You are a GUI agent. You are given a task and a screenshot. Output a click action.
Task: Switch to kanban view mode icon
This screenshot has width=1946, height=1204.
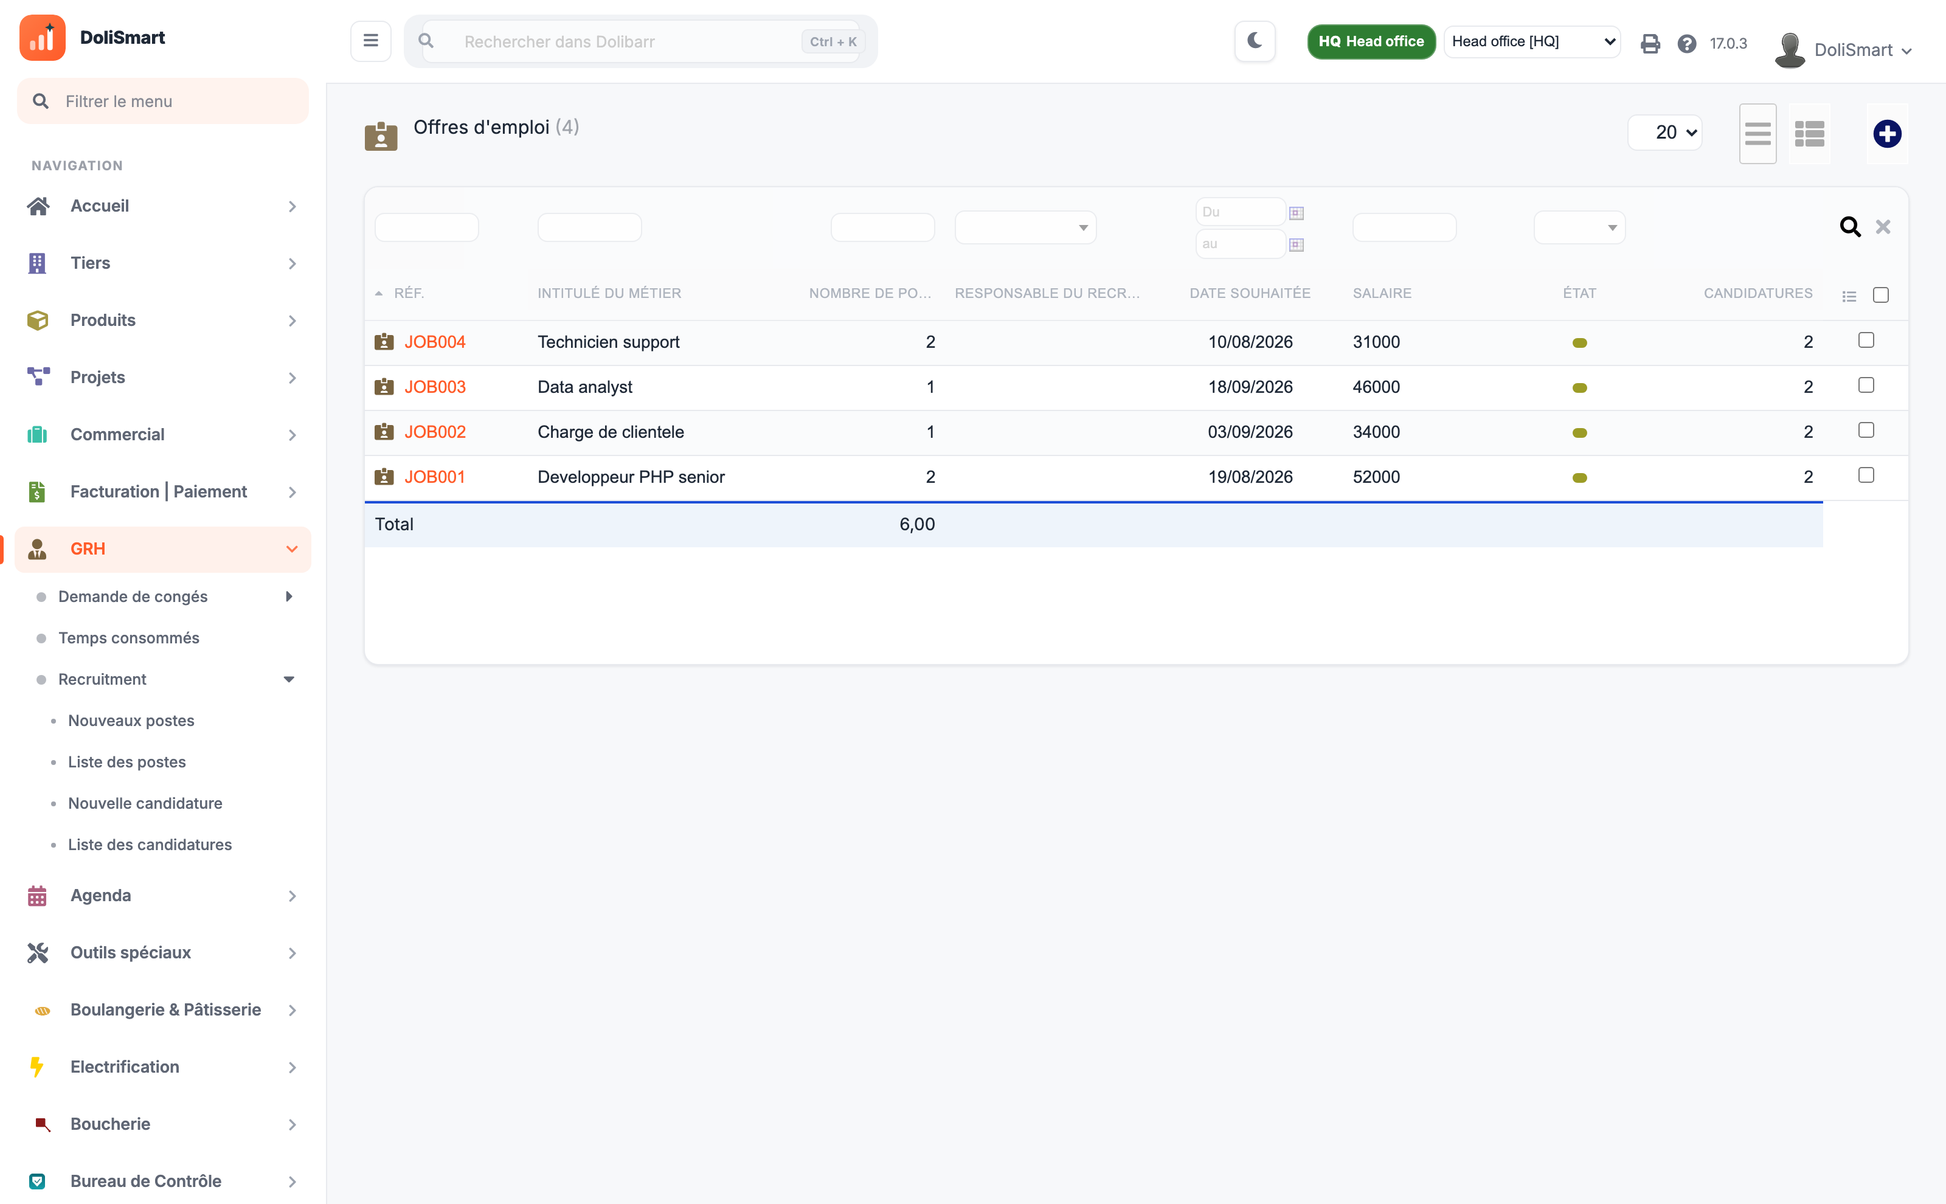coord(1810,133)
